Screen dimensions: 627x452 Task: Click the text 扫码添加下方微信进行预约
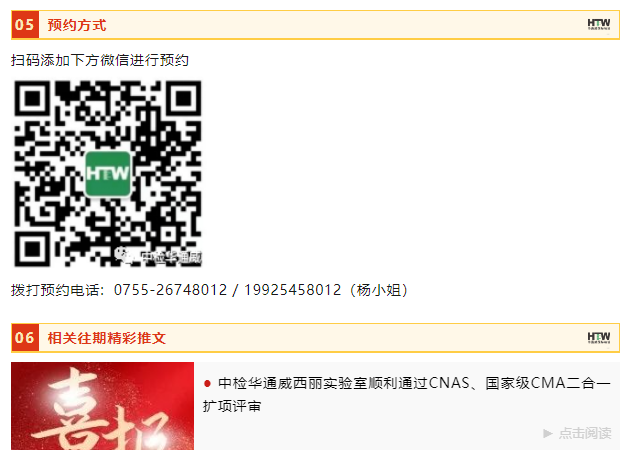pyautogui.click(x=100, y=60)
